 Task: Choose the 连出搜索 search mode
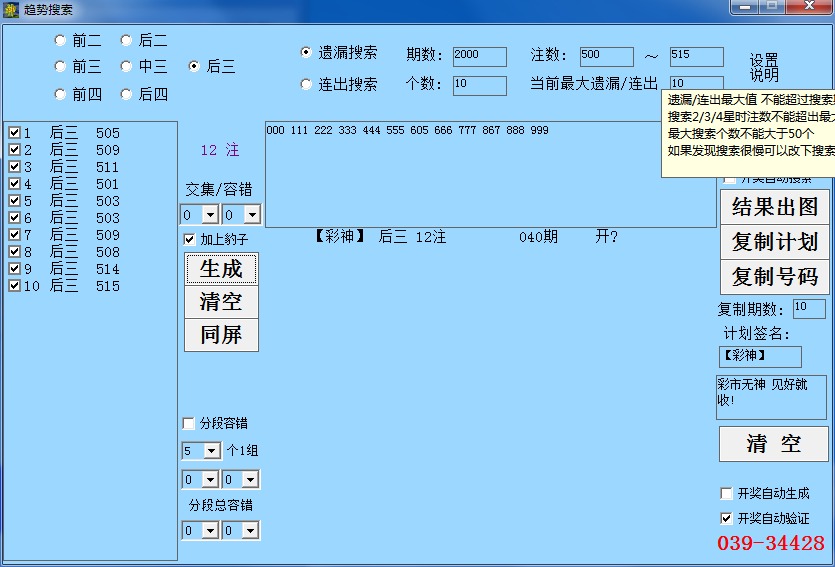tap(307, 85)
